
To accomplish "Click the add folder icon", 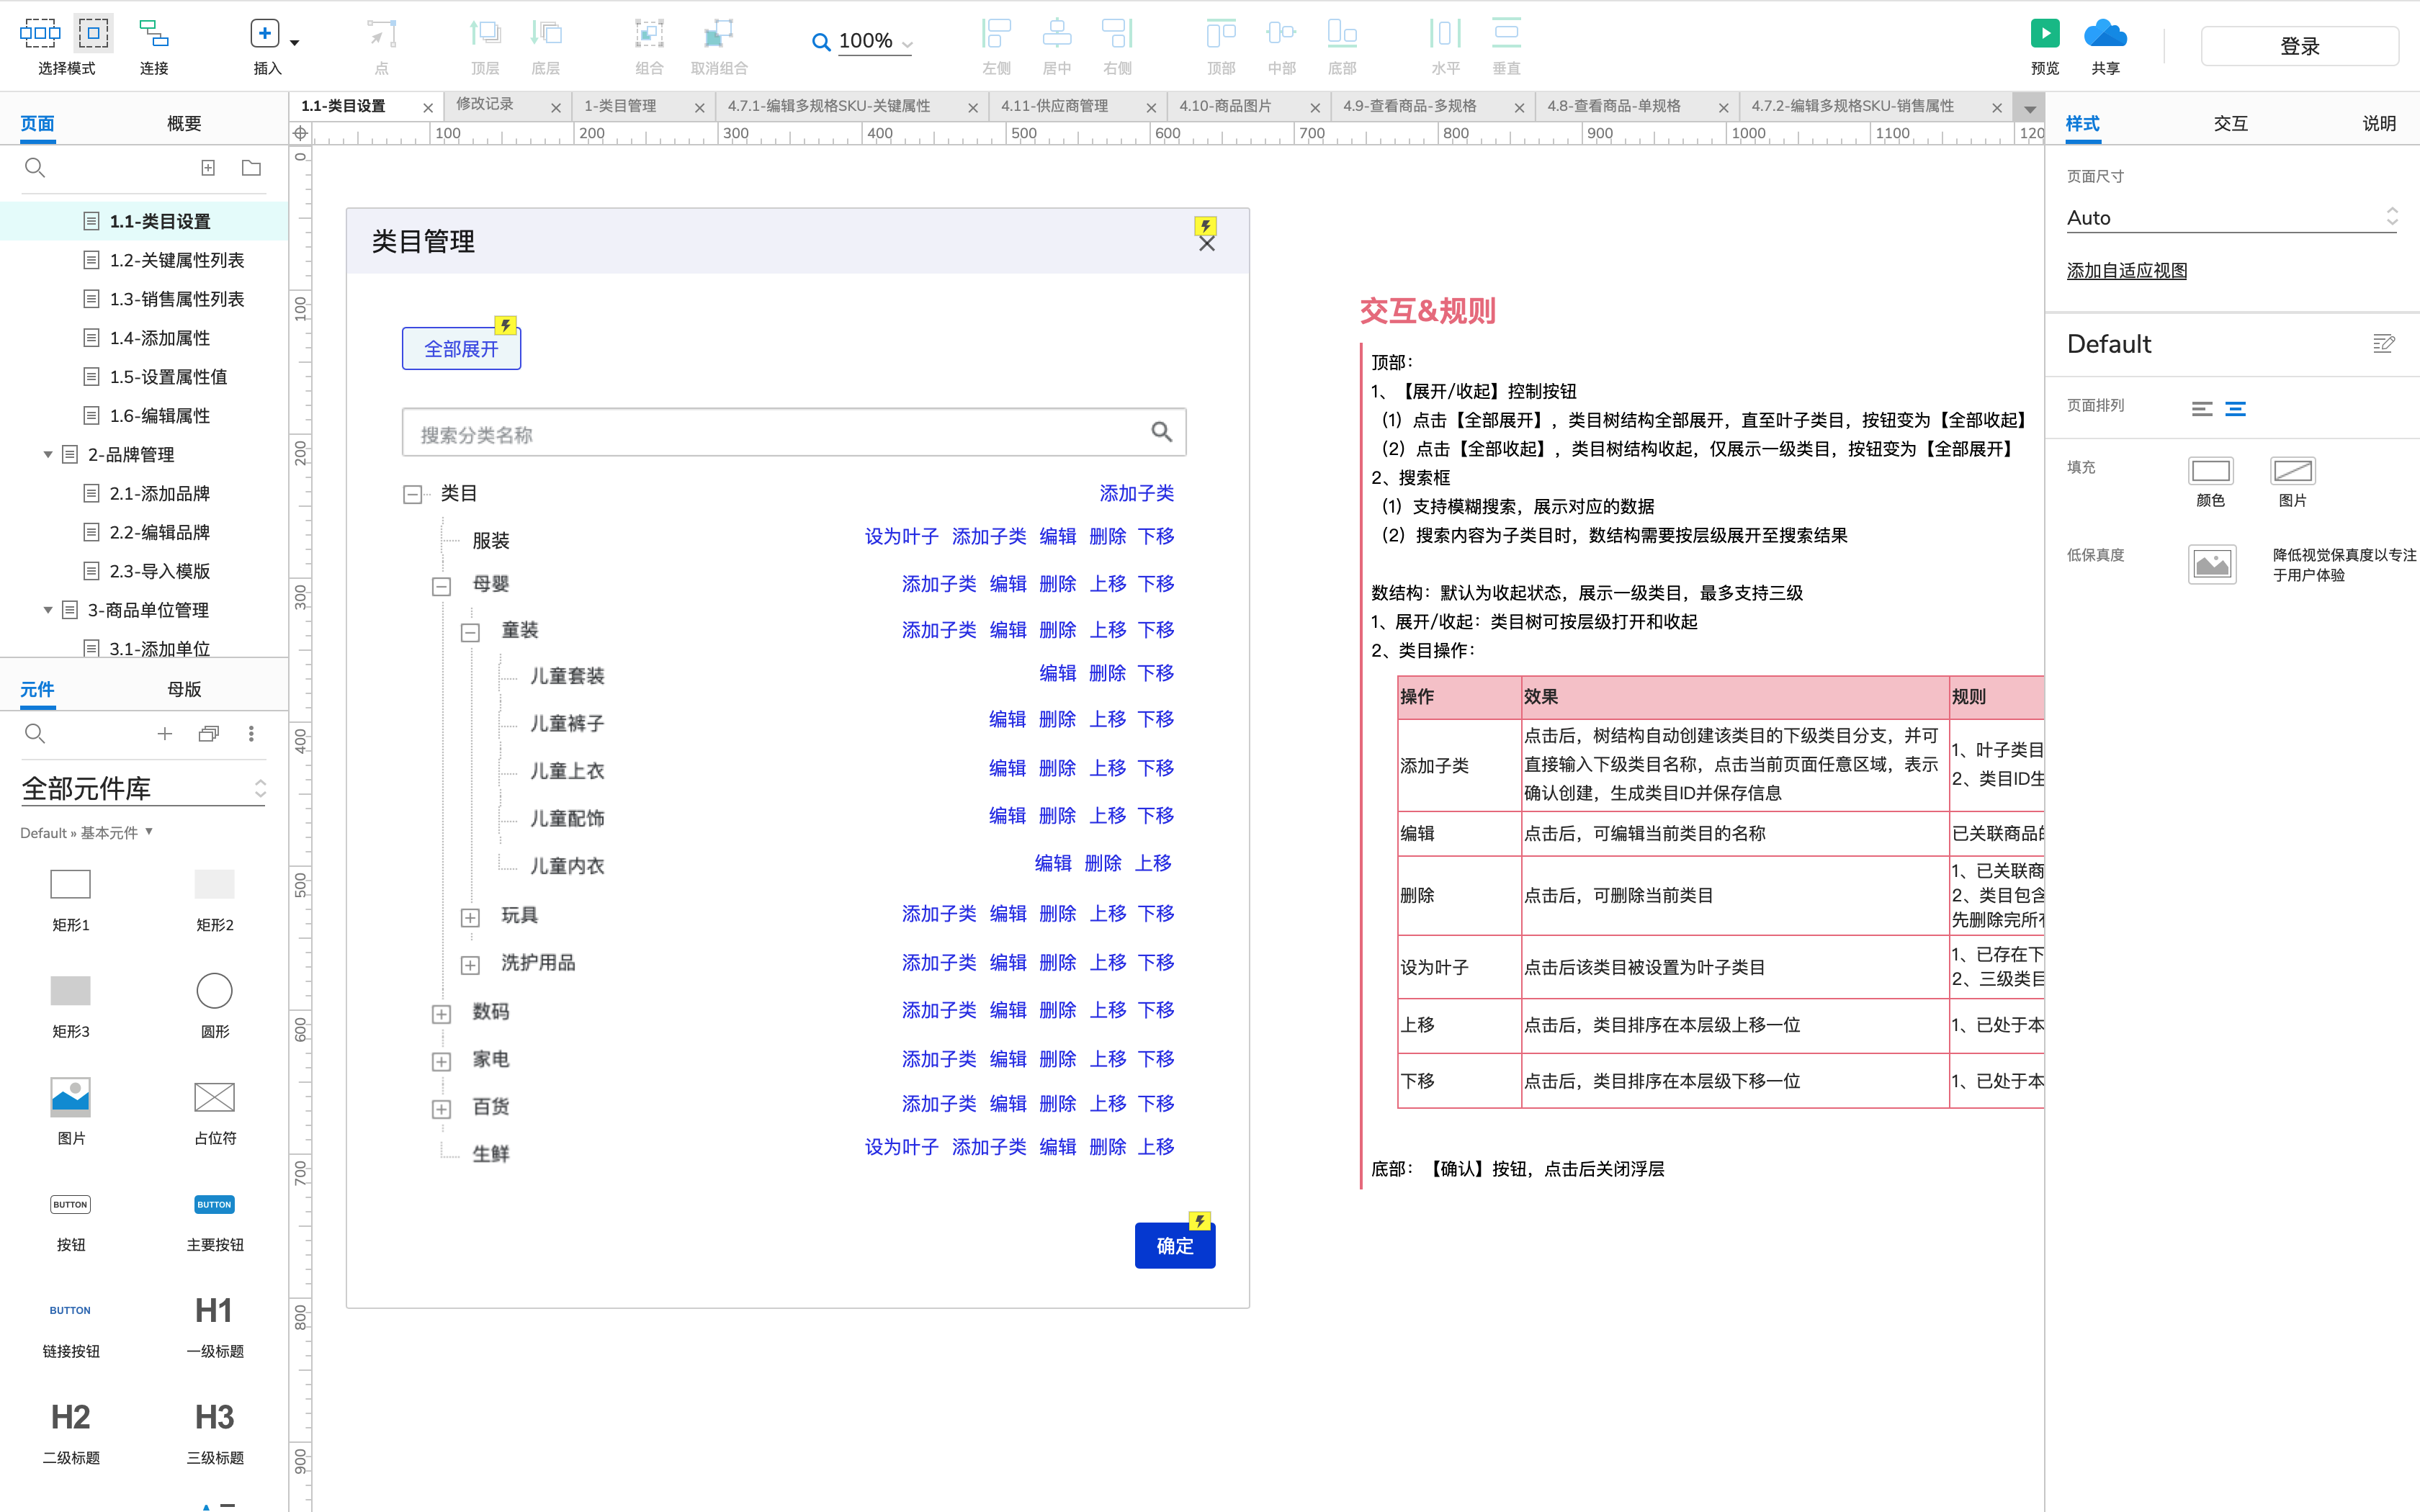I will [251, 168].
